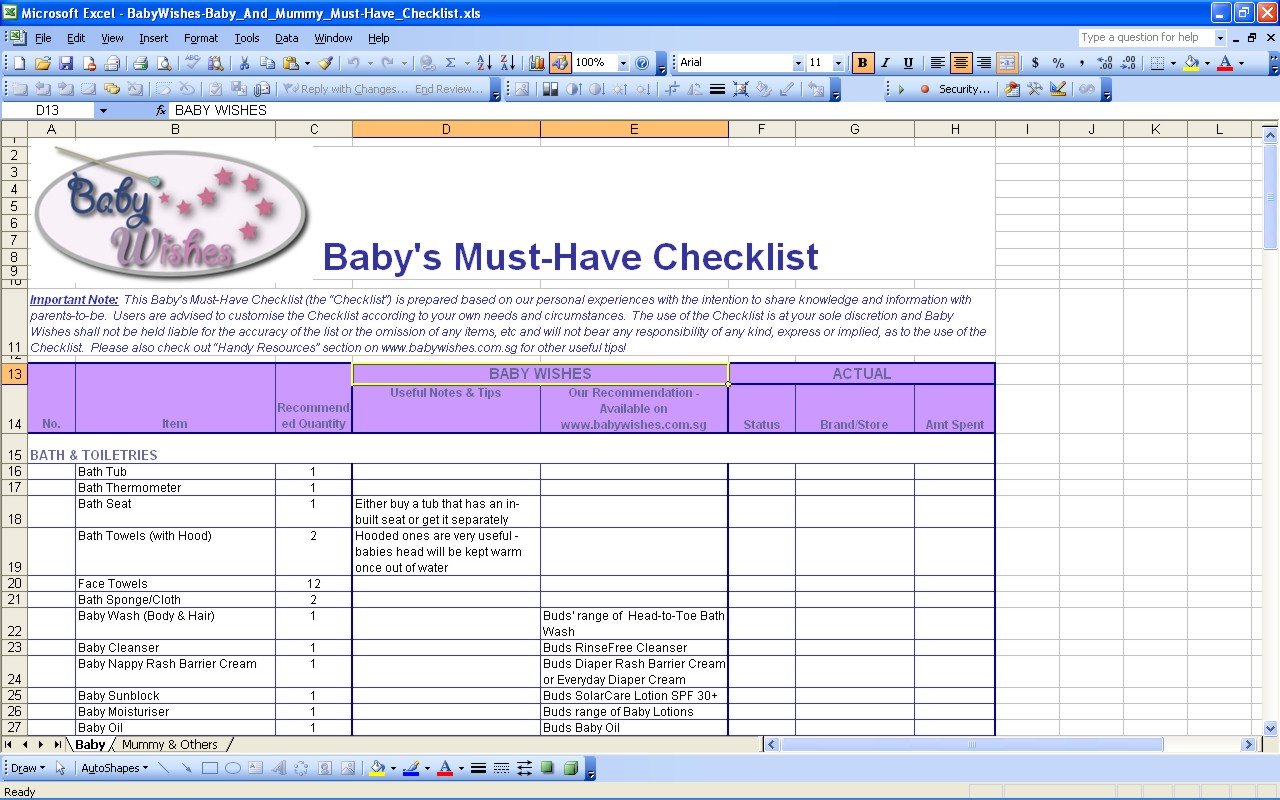This screenshot has height=800, width=1280.
Task: Click Decrease Decimal icon
Action: [x=1128, y=63]
